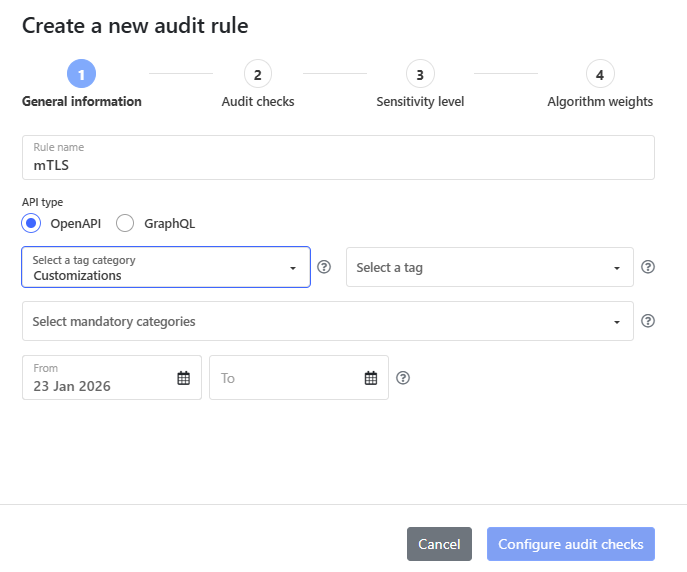Click Configure audit checks button
The width and height of the screenshot is (687, 572).
(570, 544)
